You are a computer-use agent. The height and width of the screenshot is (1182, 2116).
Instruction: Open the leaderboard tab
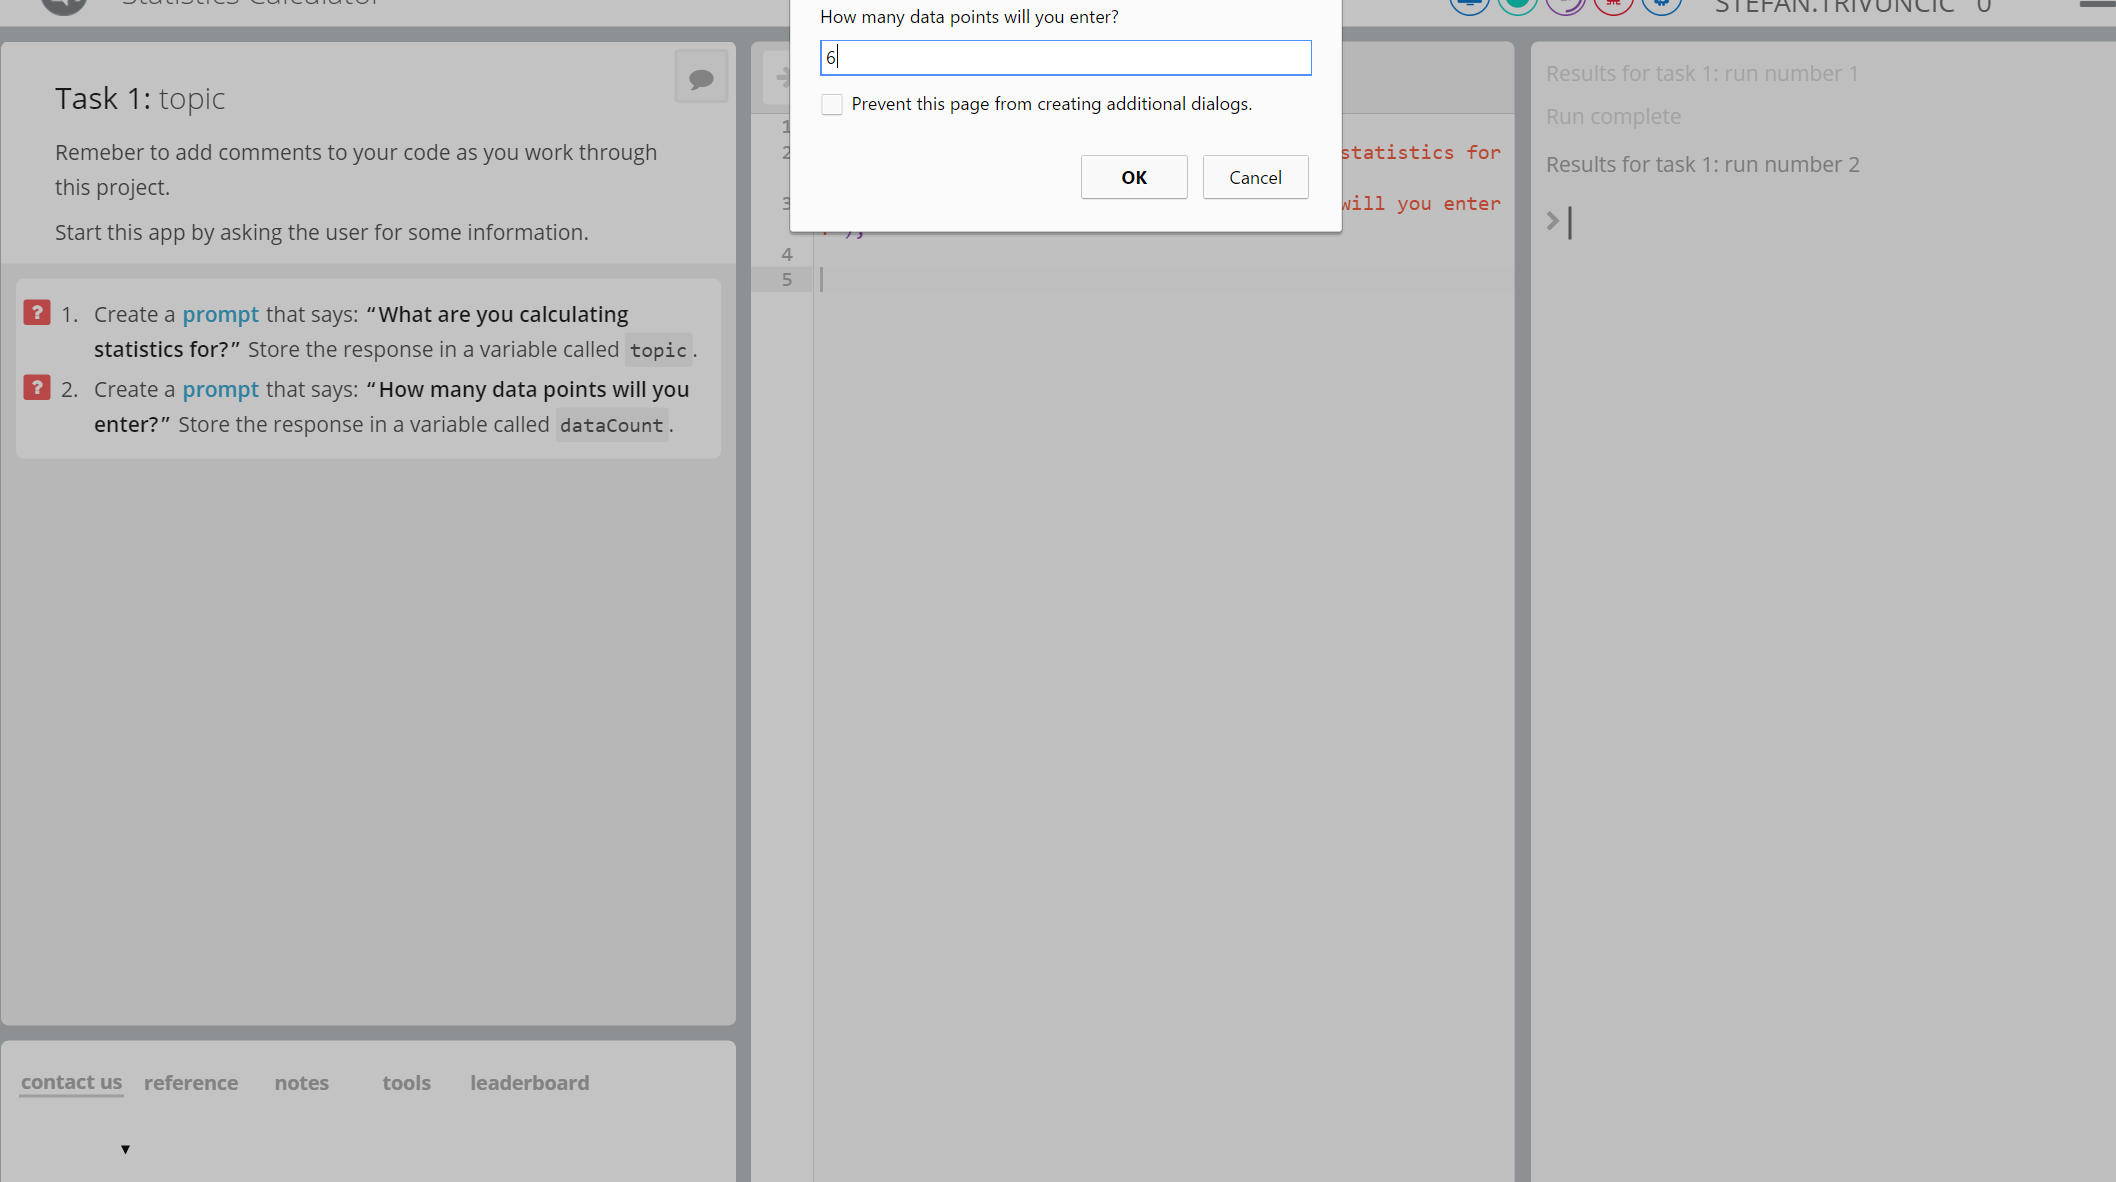tap(530, 1083)
